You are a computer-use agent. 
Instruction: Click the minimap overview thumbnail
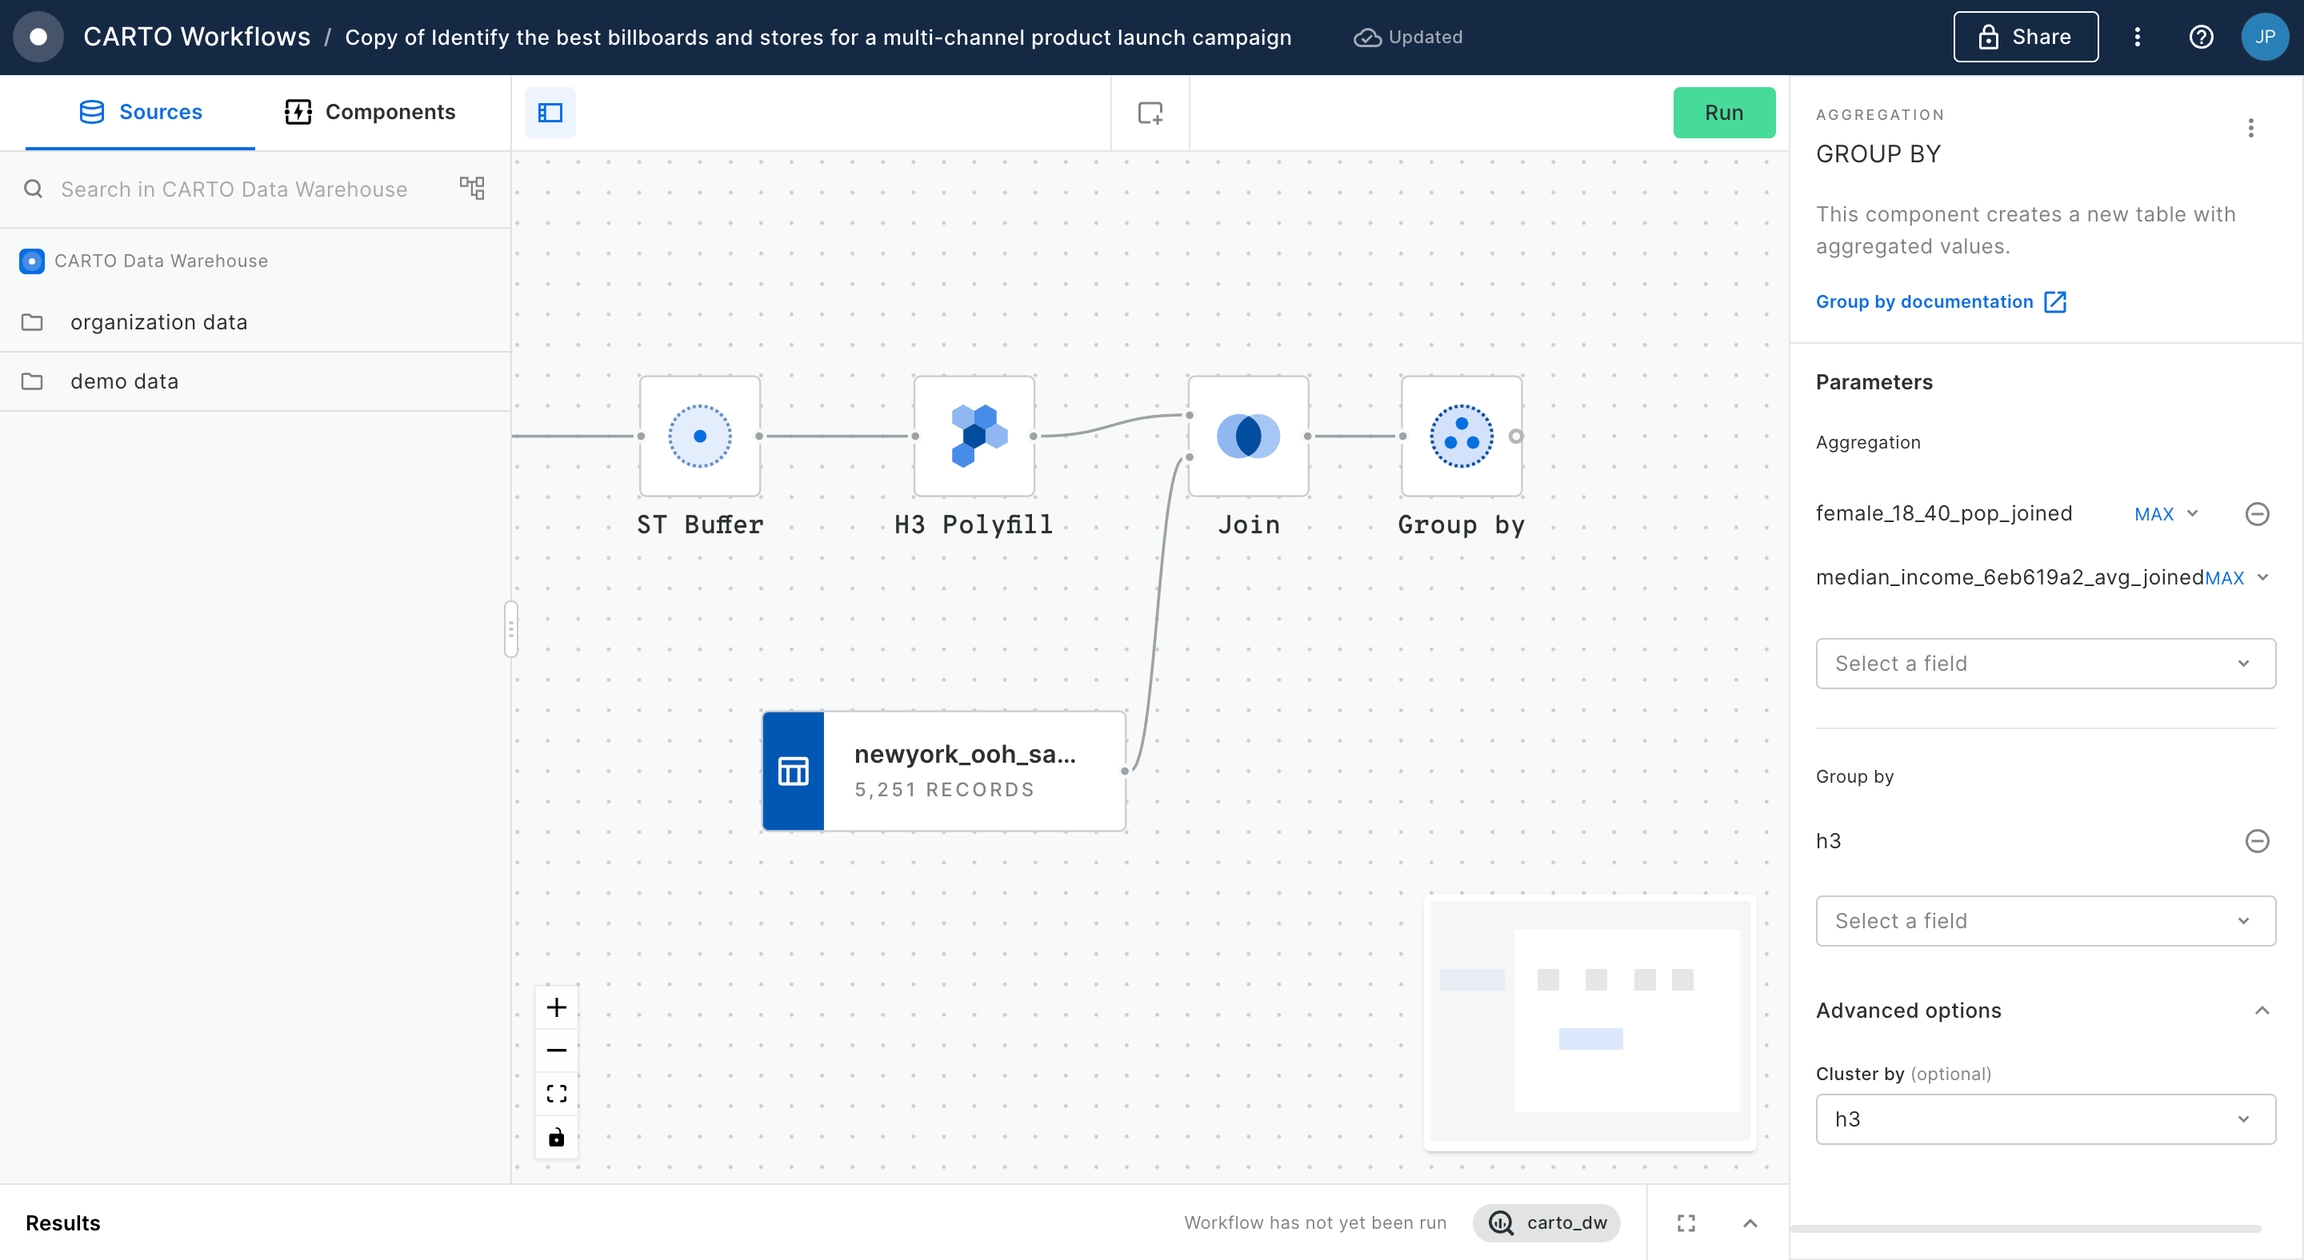(x=1590, y=1022)
